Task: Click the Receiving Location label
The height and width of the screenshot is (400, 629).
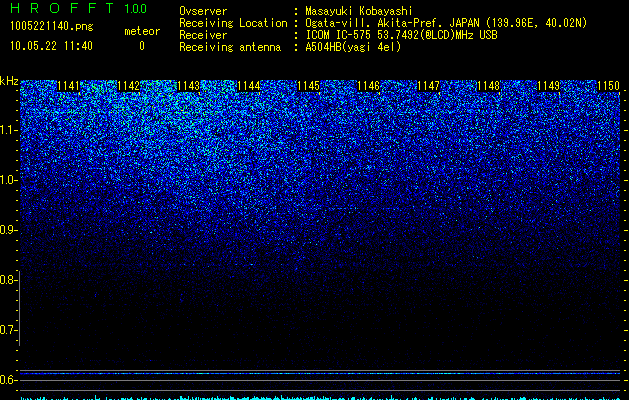Action: click(x=233, y=23)
